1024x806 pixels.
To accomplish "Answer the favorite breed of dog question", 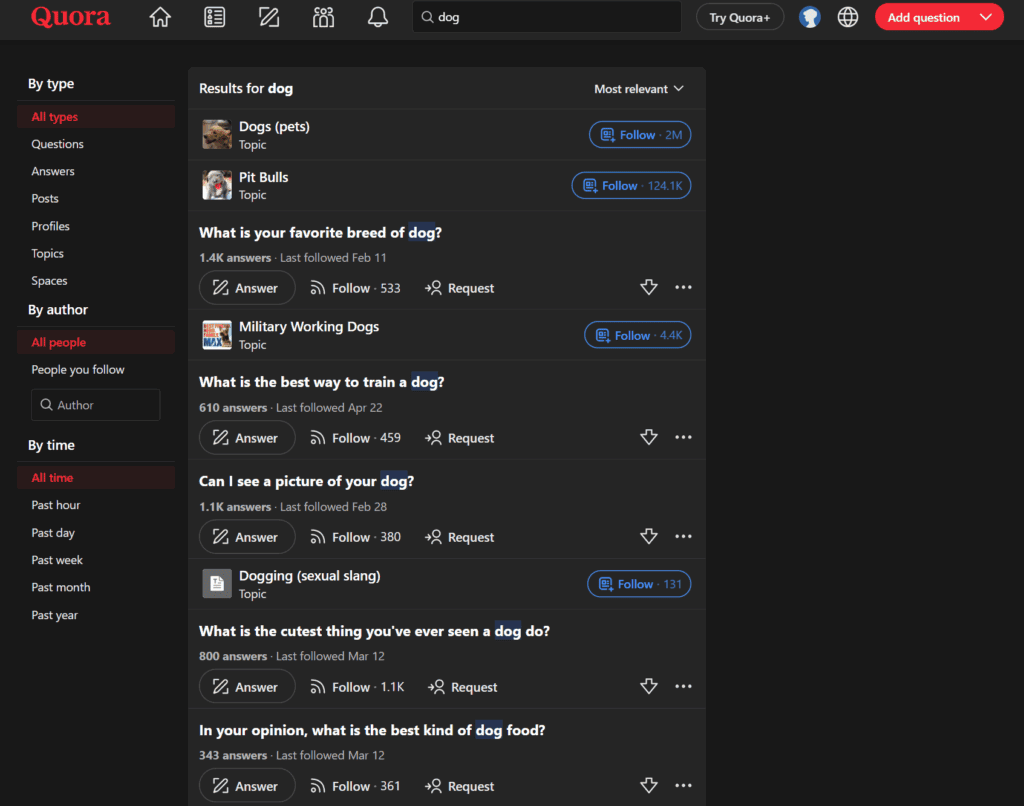I will coord(247,288).
